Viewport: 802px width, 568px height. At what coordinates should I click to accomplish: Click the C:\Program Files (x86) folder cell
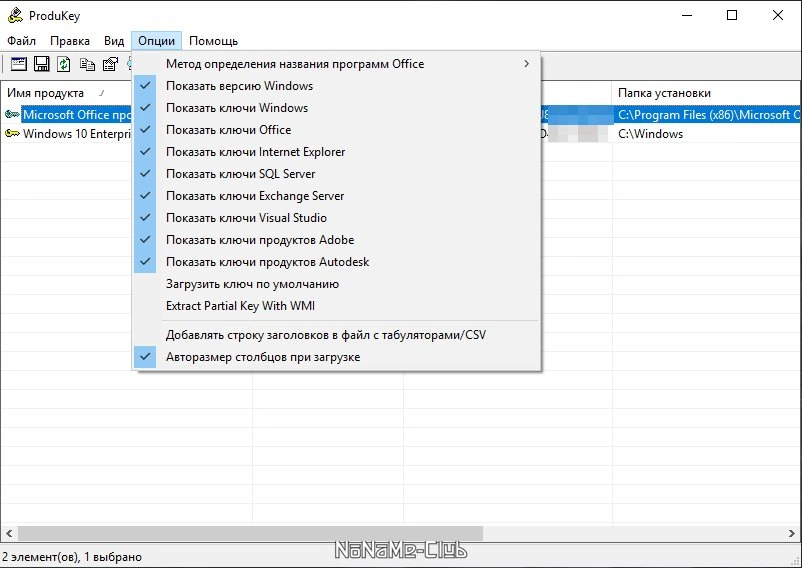706,115
